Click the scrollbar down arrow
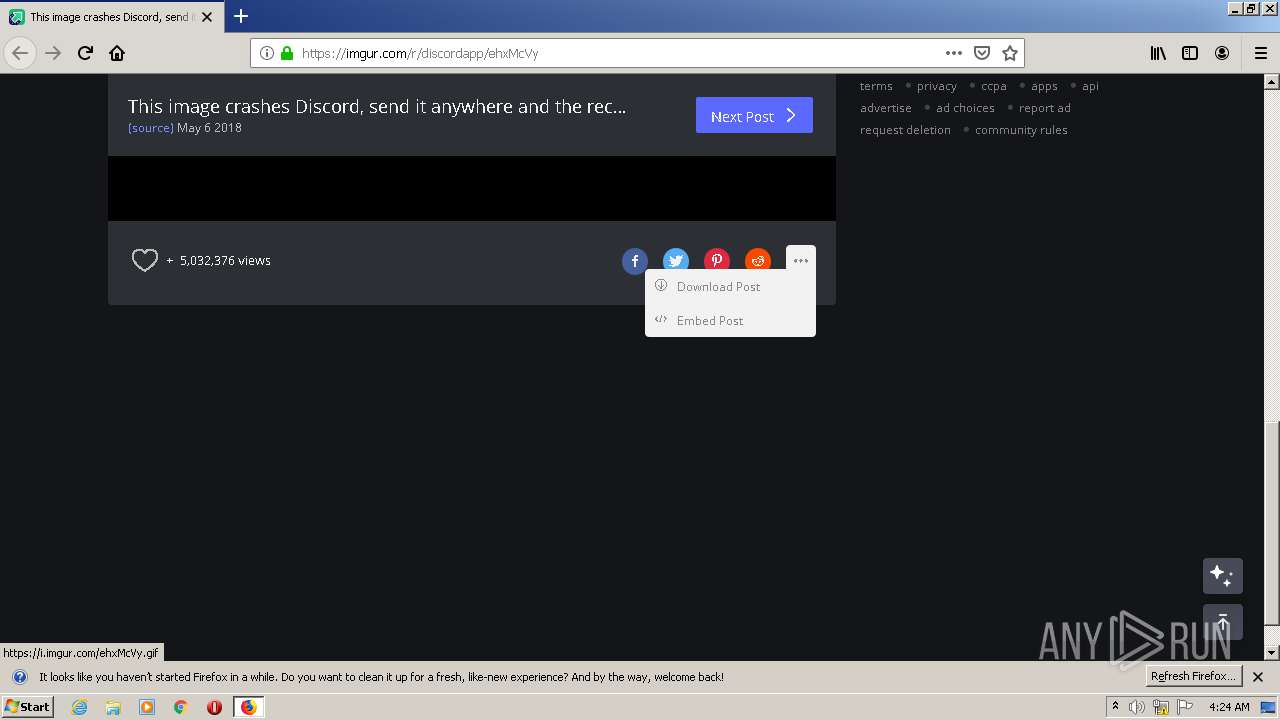Image resolution: width=1280 pixels, height=720 pixels. click(x=1272, y=653)
